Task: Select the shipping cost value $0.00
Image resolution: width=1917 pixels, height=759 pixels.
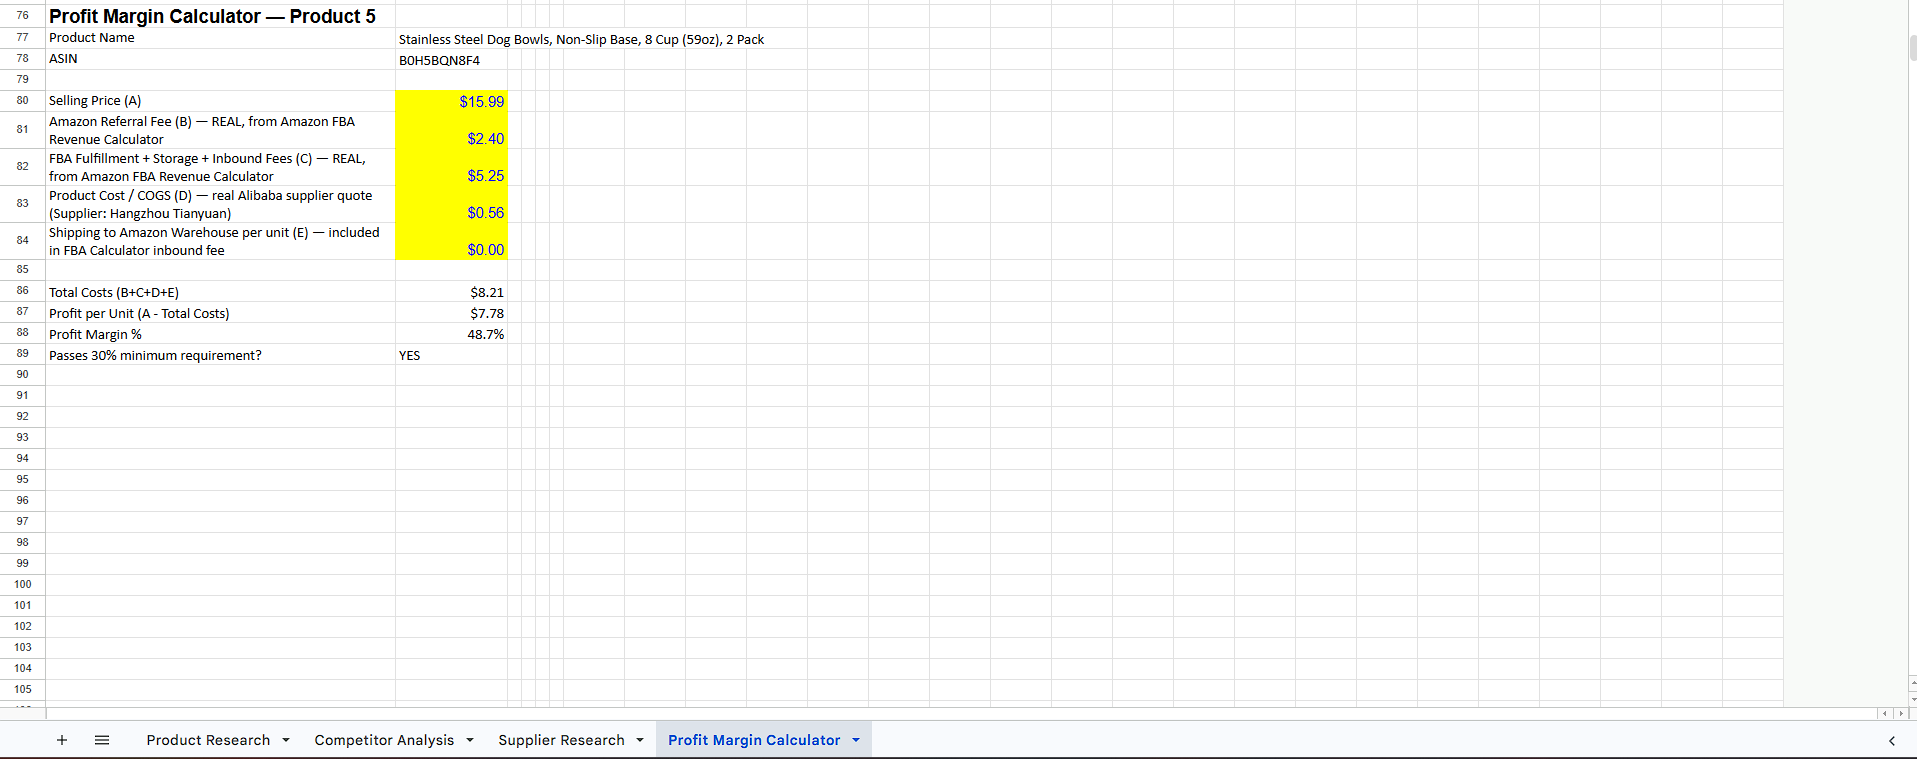Action: pyautogui.click(x=451, y=241)
